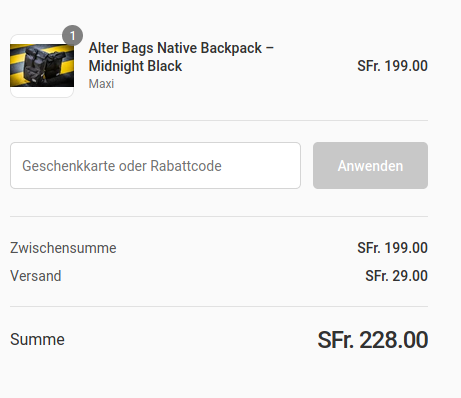Click the backpack product thumbnail image
This screenshot has width=461, height=398.
[42, 66]
